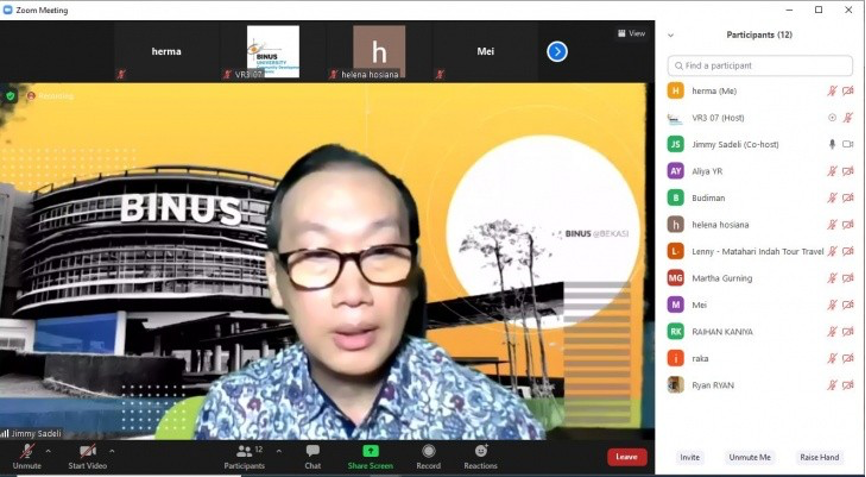866x477 pixels.
Task: Click Jimmy Sadeli active microphone icon
Action: 832,144
